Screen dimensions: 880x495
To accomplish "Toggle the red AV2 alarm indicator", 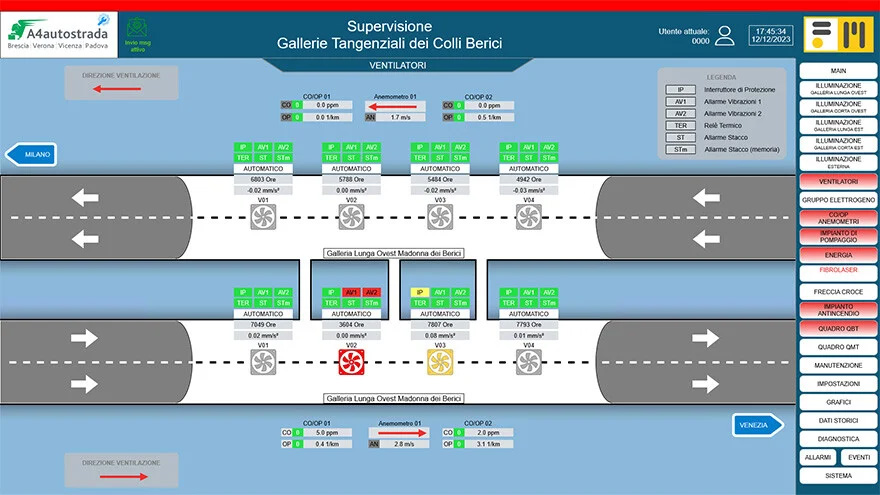I will (x=371, y=292).
